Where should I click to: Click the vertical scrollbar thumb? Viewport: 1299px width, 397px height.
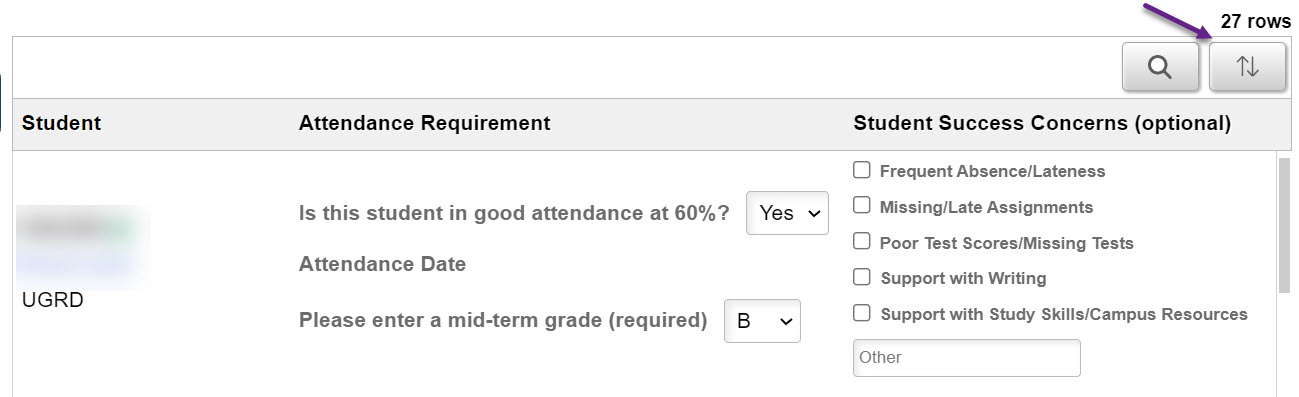(x=1284, y=225)
